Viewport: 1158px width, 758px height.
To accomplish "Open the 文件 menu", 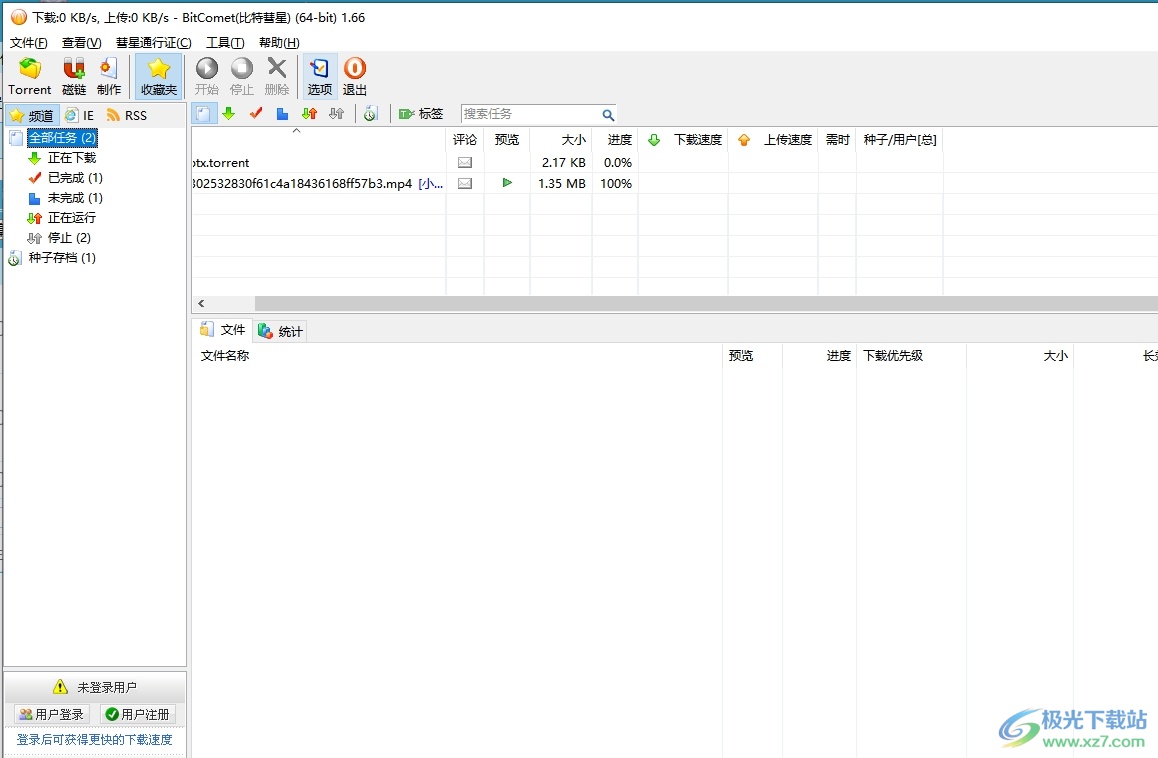I will pyautogui.click(x=28, y=43).
